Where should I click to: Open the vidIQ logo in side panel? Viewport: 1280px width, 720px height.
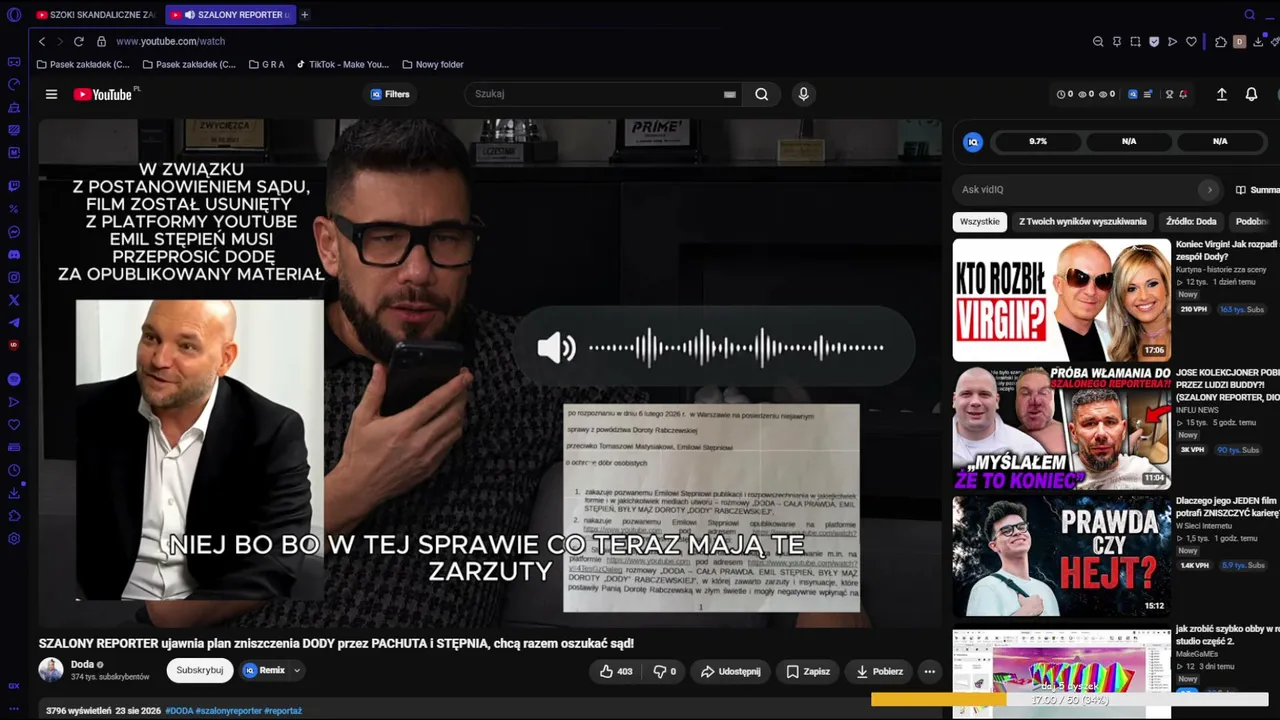tap(972, 142)
